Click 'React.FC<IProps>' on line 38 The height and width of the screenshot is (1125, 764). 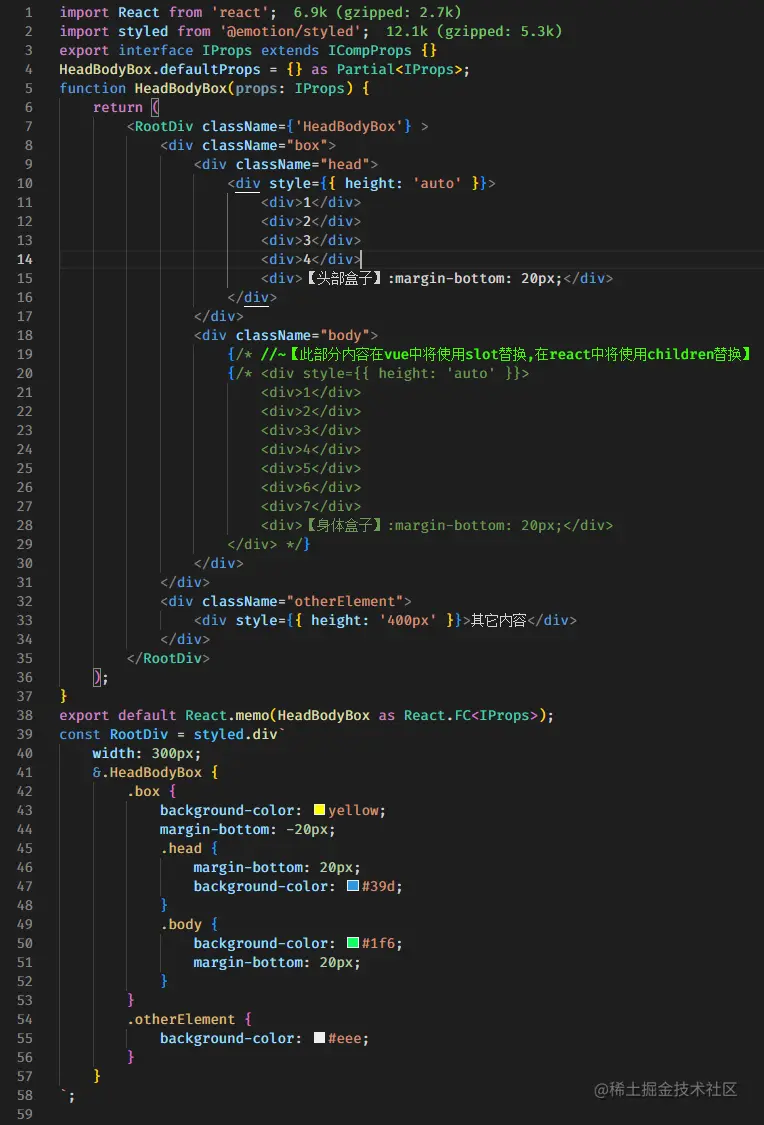tap(471, 715)
